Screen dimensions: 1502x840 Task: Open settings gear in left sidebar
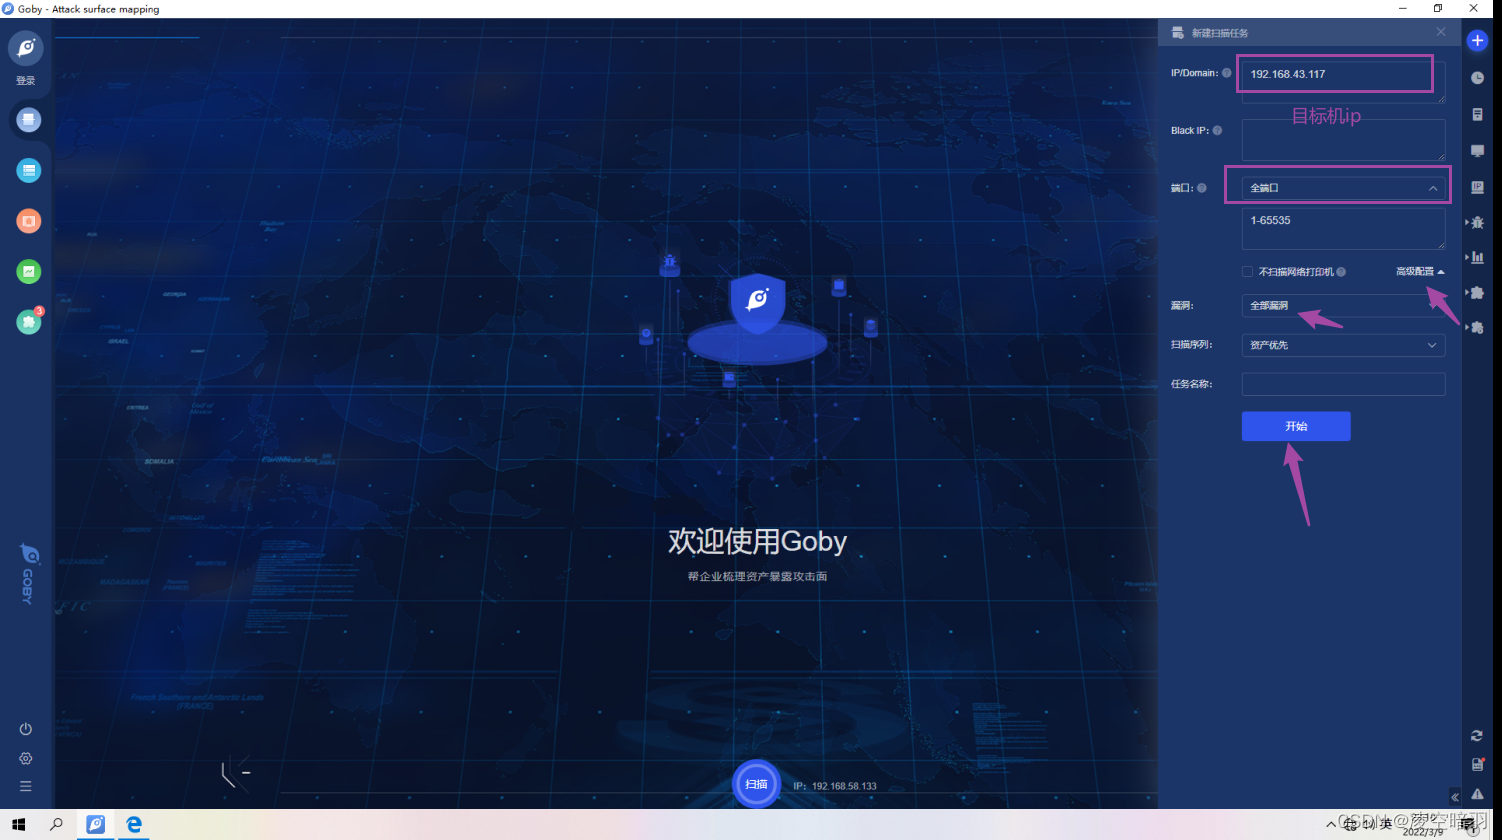[x=26, y=758]
